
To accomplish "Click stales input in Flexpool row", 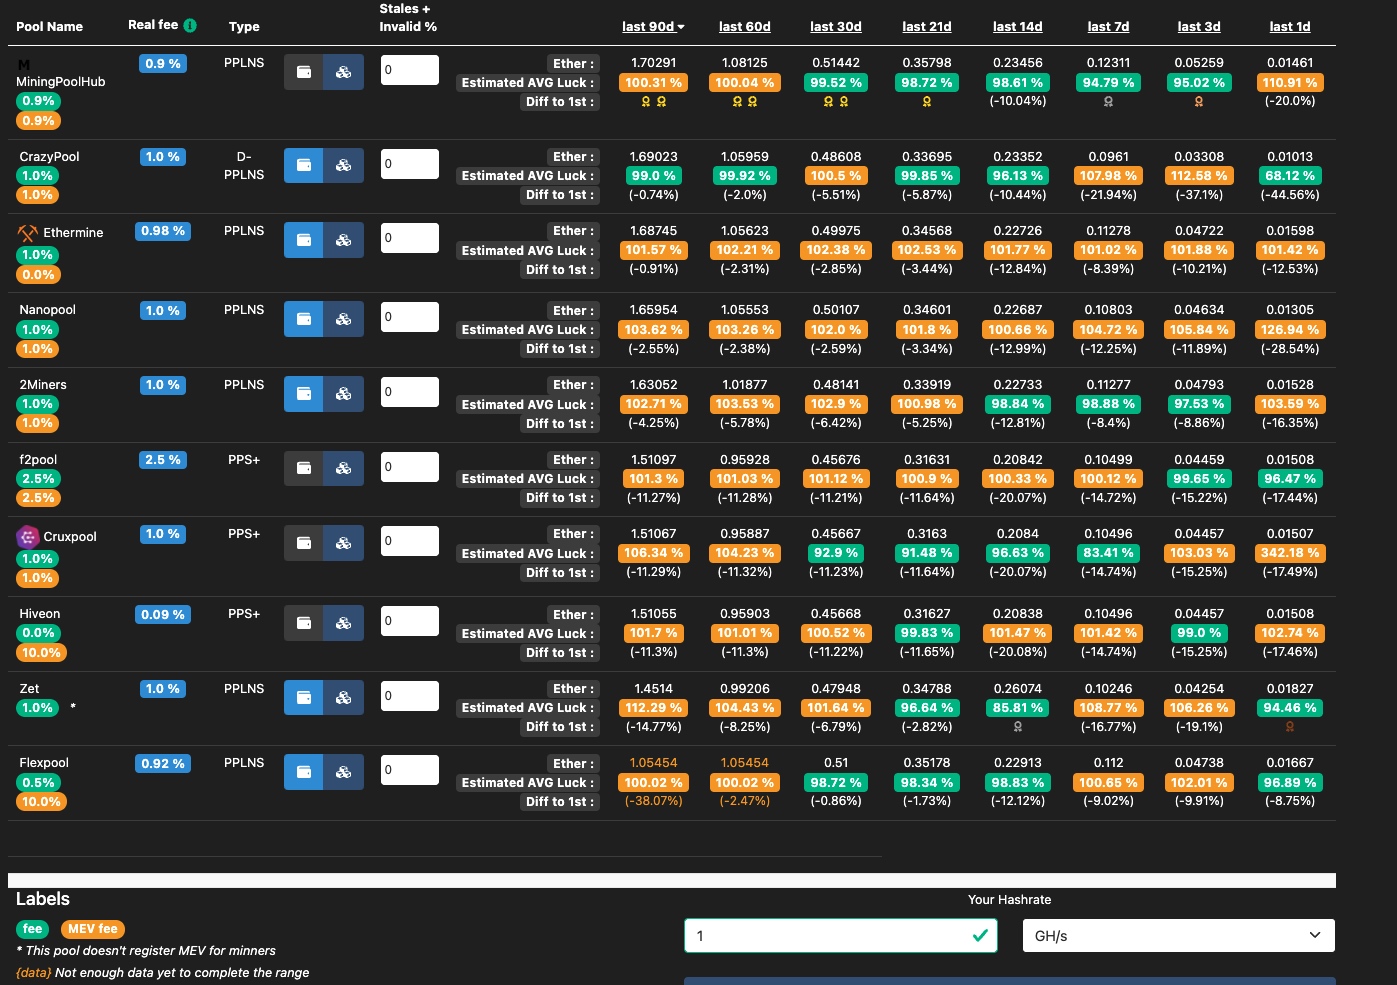I will coord(409,770).
